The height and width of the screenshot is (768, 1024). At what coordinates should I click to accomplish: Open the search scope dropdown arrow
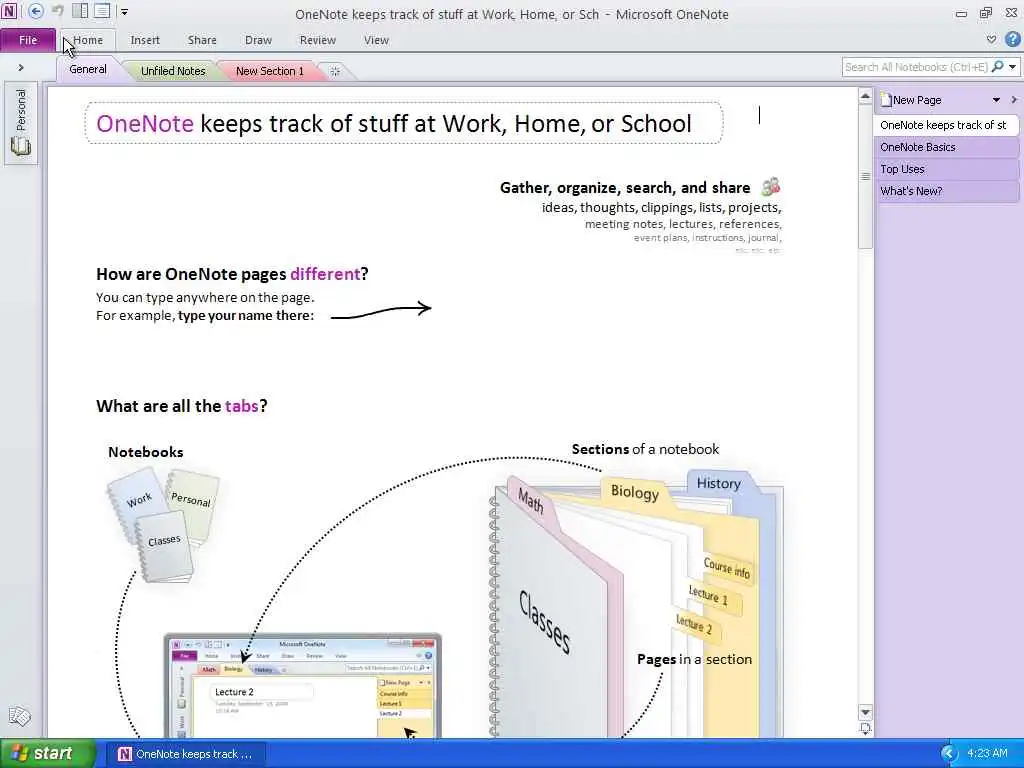(x=1012, y=67)
